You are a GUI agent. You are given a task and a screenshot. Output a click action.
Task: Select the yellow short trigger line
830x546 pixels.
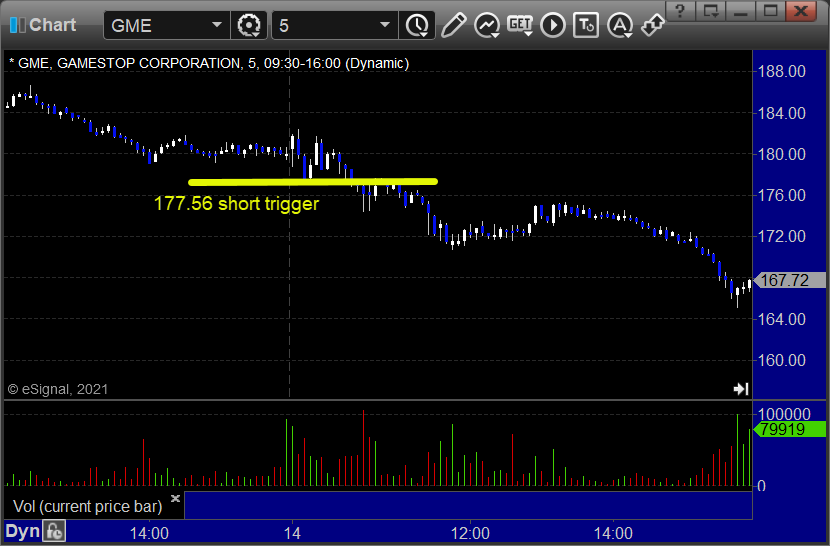pyautogui.click(x=313, y=182)
